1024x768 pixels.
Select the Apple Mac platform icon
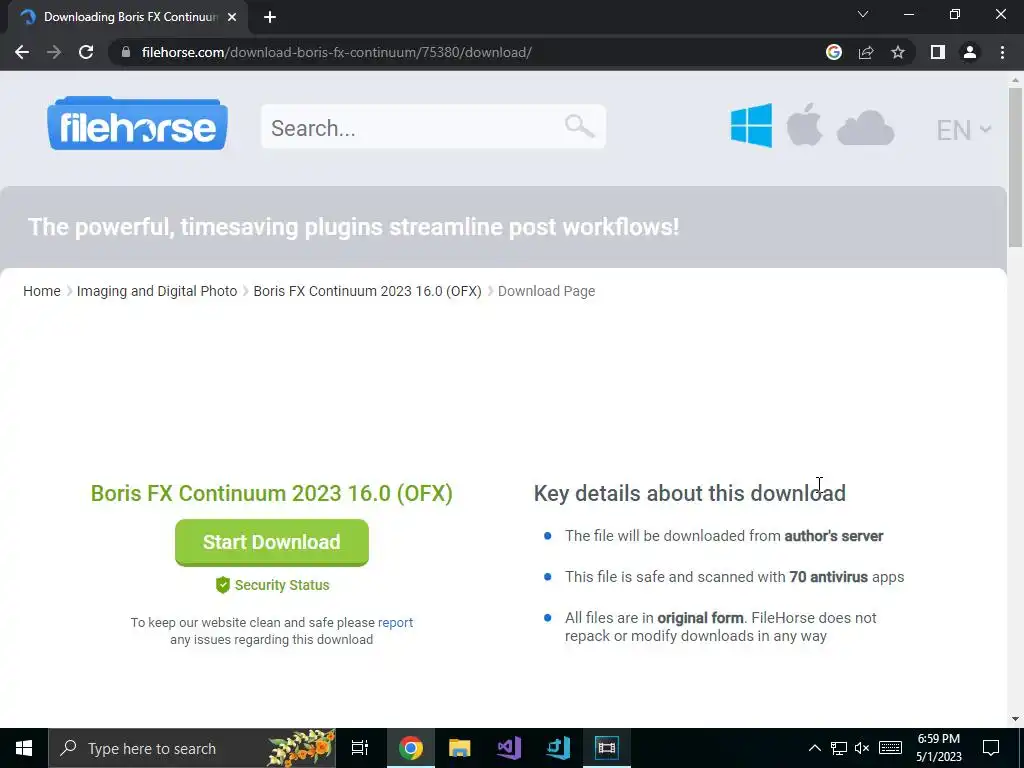coord(804,125)
